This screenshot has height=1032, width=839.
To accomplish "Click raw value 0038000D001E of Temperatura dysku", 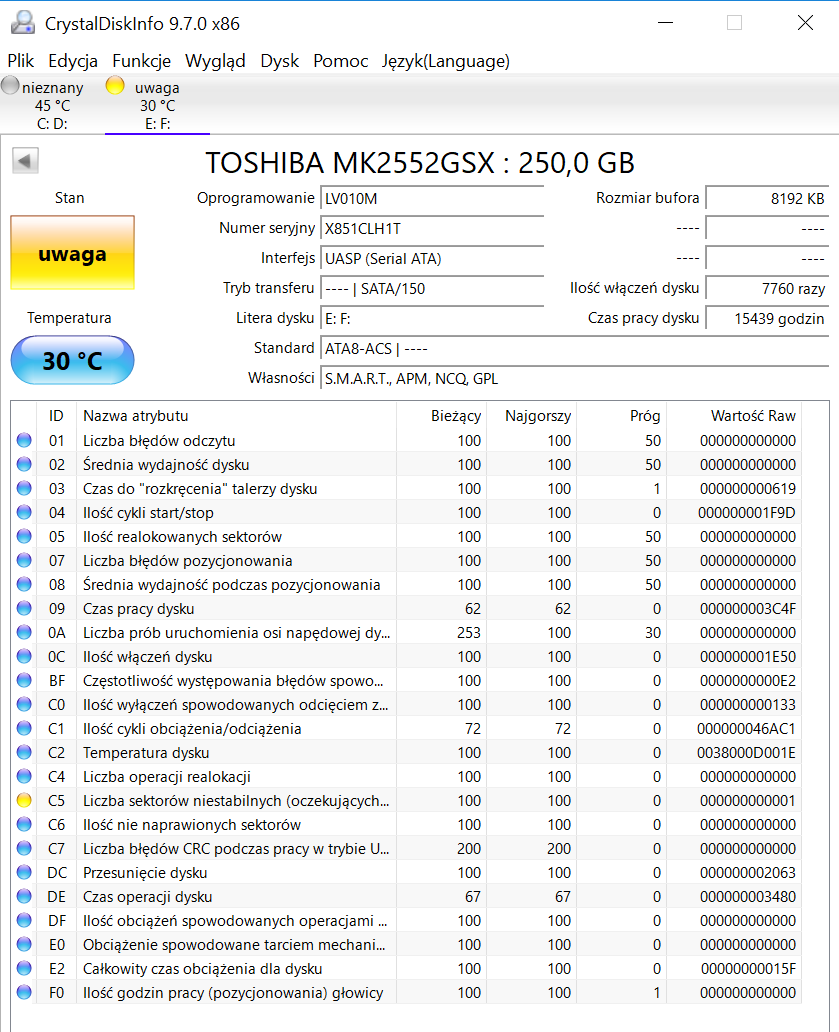I will click(x=746, y=752).
